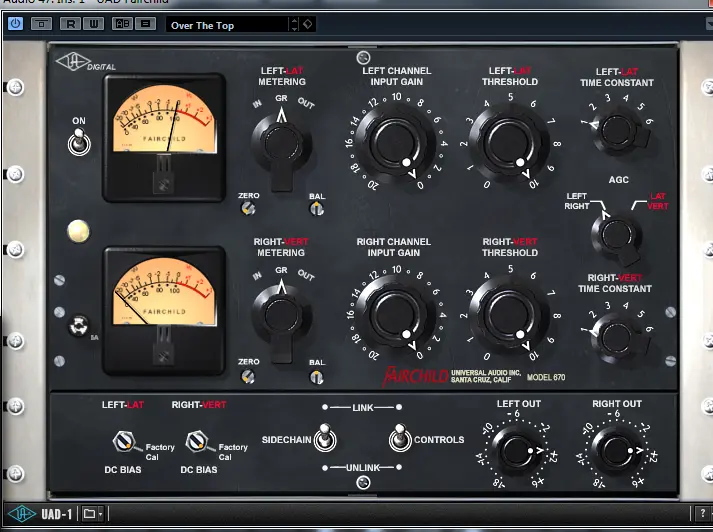Click the Left-Lat DC Bias screw
713x532 pixels.
click(x=124, y=441)
